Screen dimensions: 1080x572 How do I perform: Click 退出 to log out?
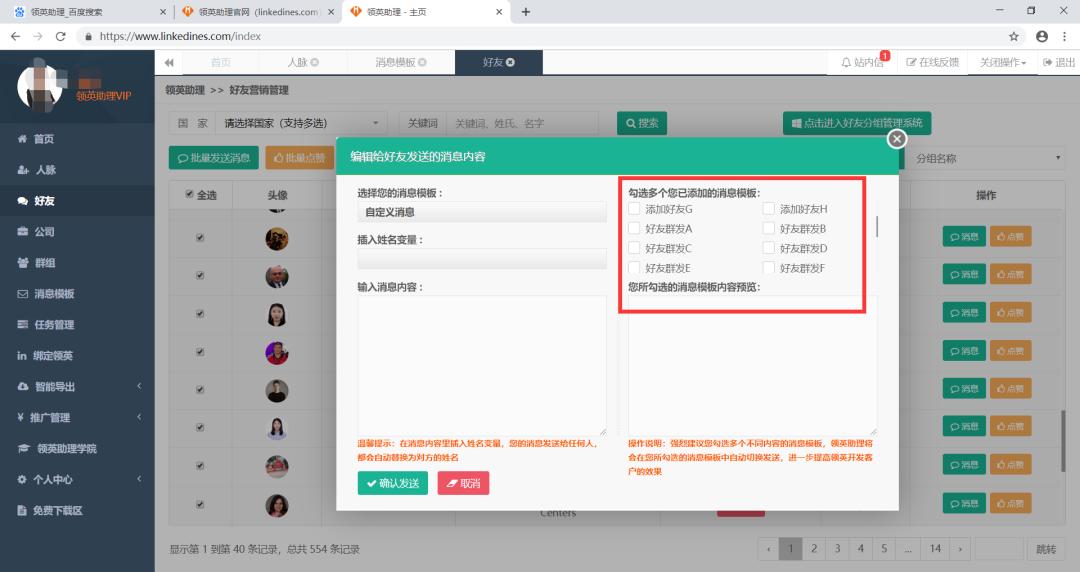tap(1059, 63)
